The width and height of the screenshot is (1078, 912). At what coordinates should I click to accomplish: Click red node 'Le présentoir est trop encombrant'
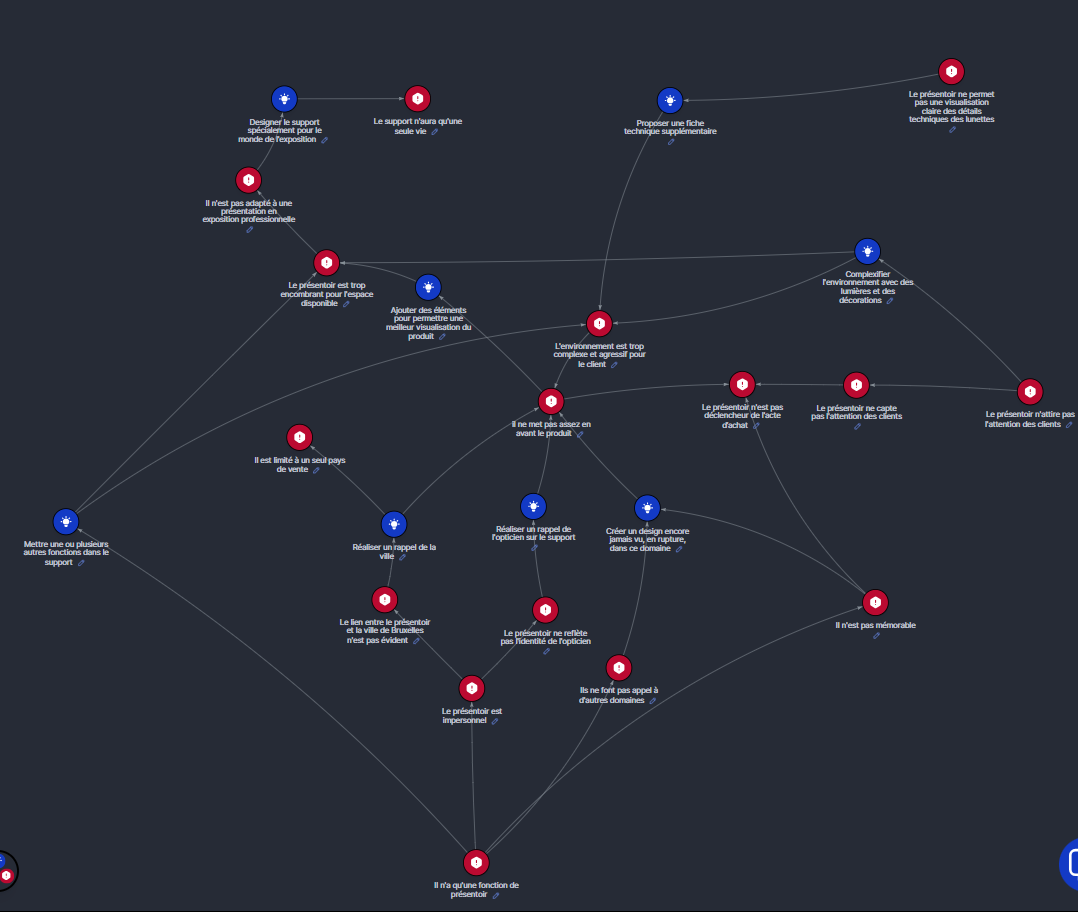[327, 263]
